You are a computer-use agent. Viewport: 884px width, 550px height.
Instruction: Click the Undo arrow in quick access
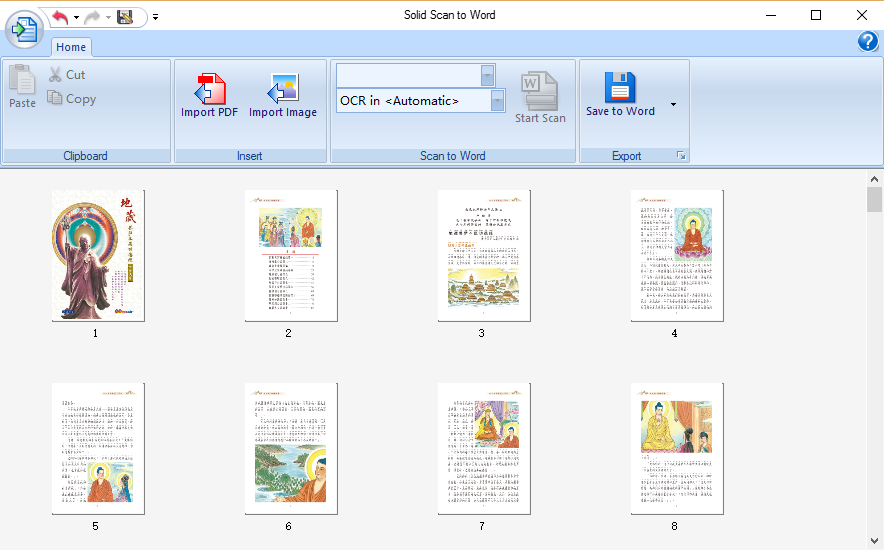[x=60, y=17]
